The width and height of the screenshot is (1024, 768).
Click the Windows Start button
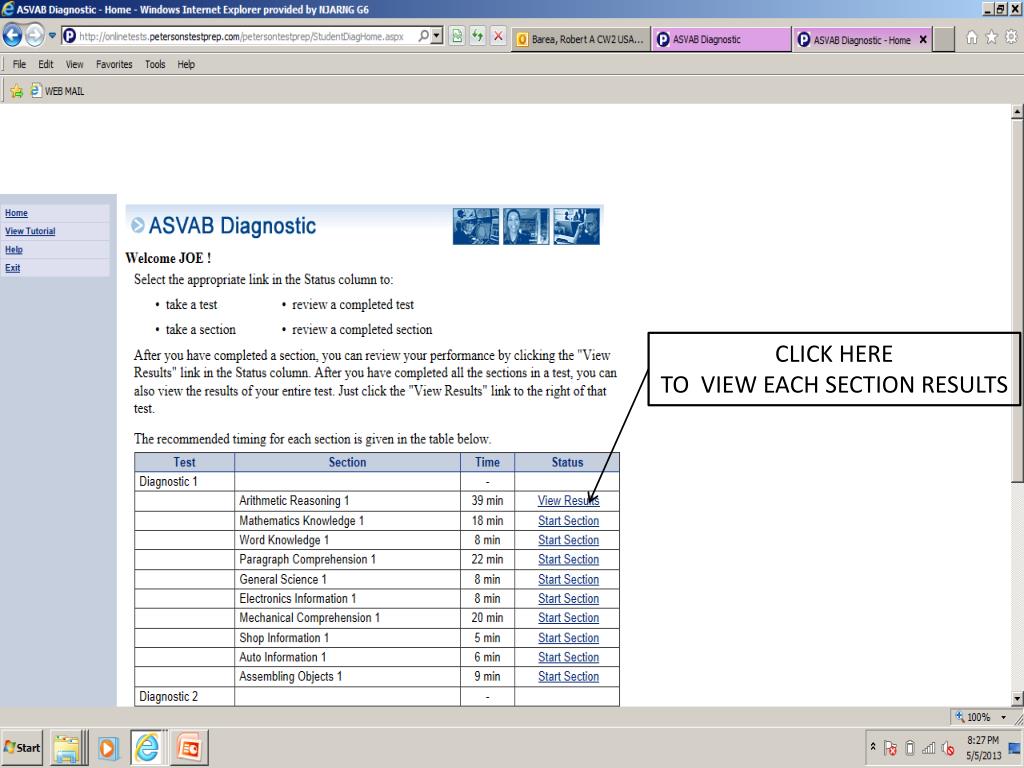tap(22, 748)
